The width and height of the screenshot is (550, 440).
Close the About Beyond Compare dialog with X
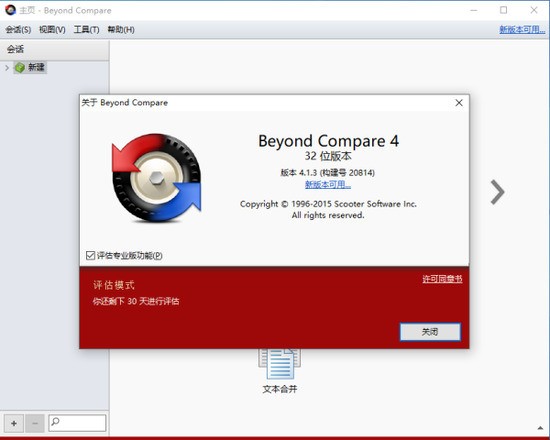[x=459, y=103]
